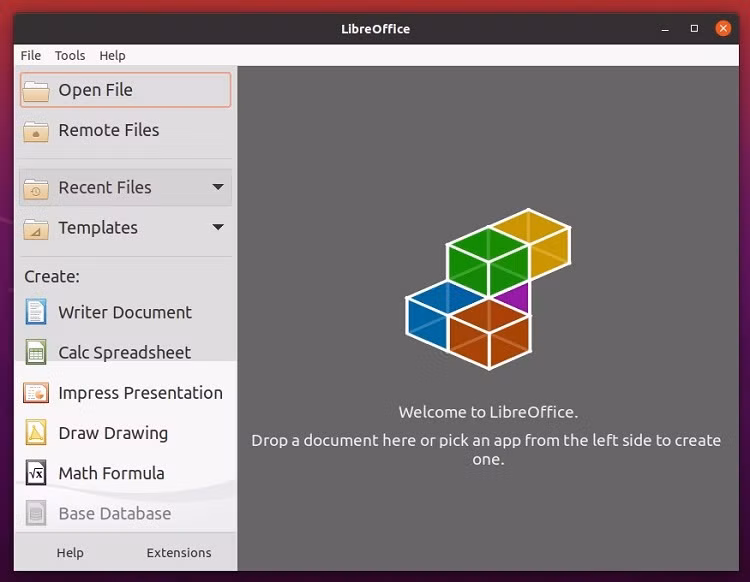Show the Templates list

click(x=125, y=228)
